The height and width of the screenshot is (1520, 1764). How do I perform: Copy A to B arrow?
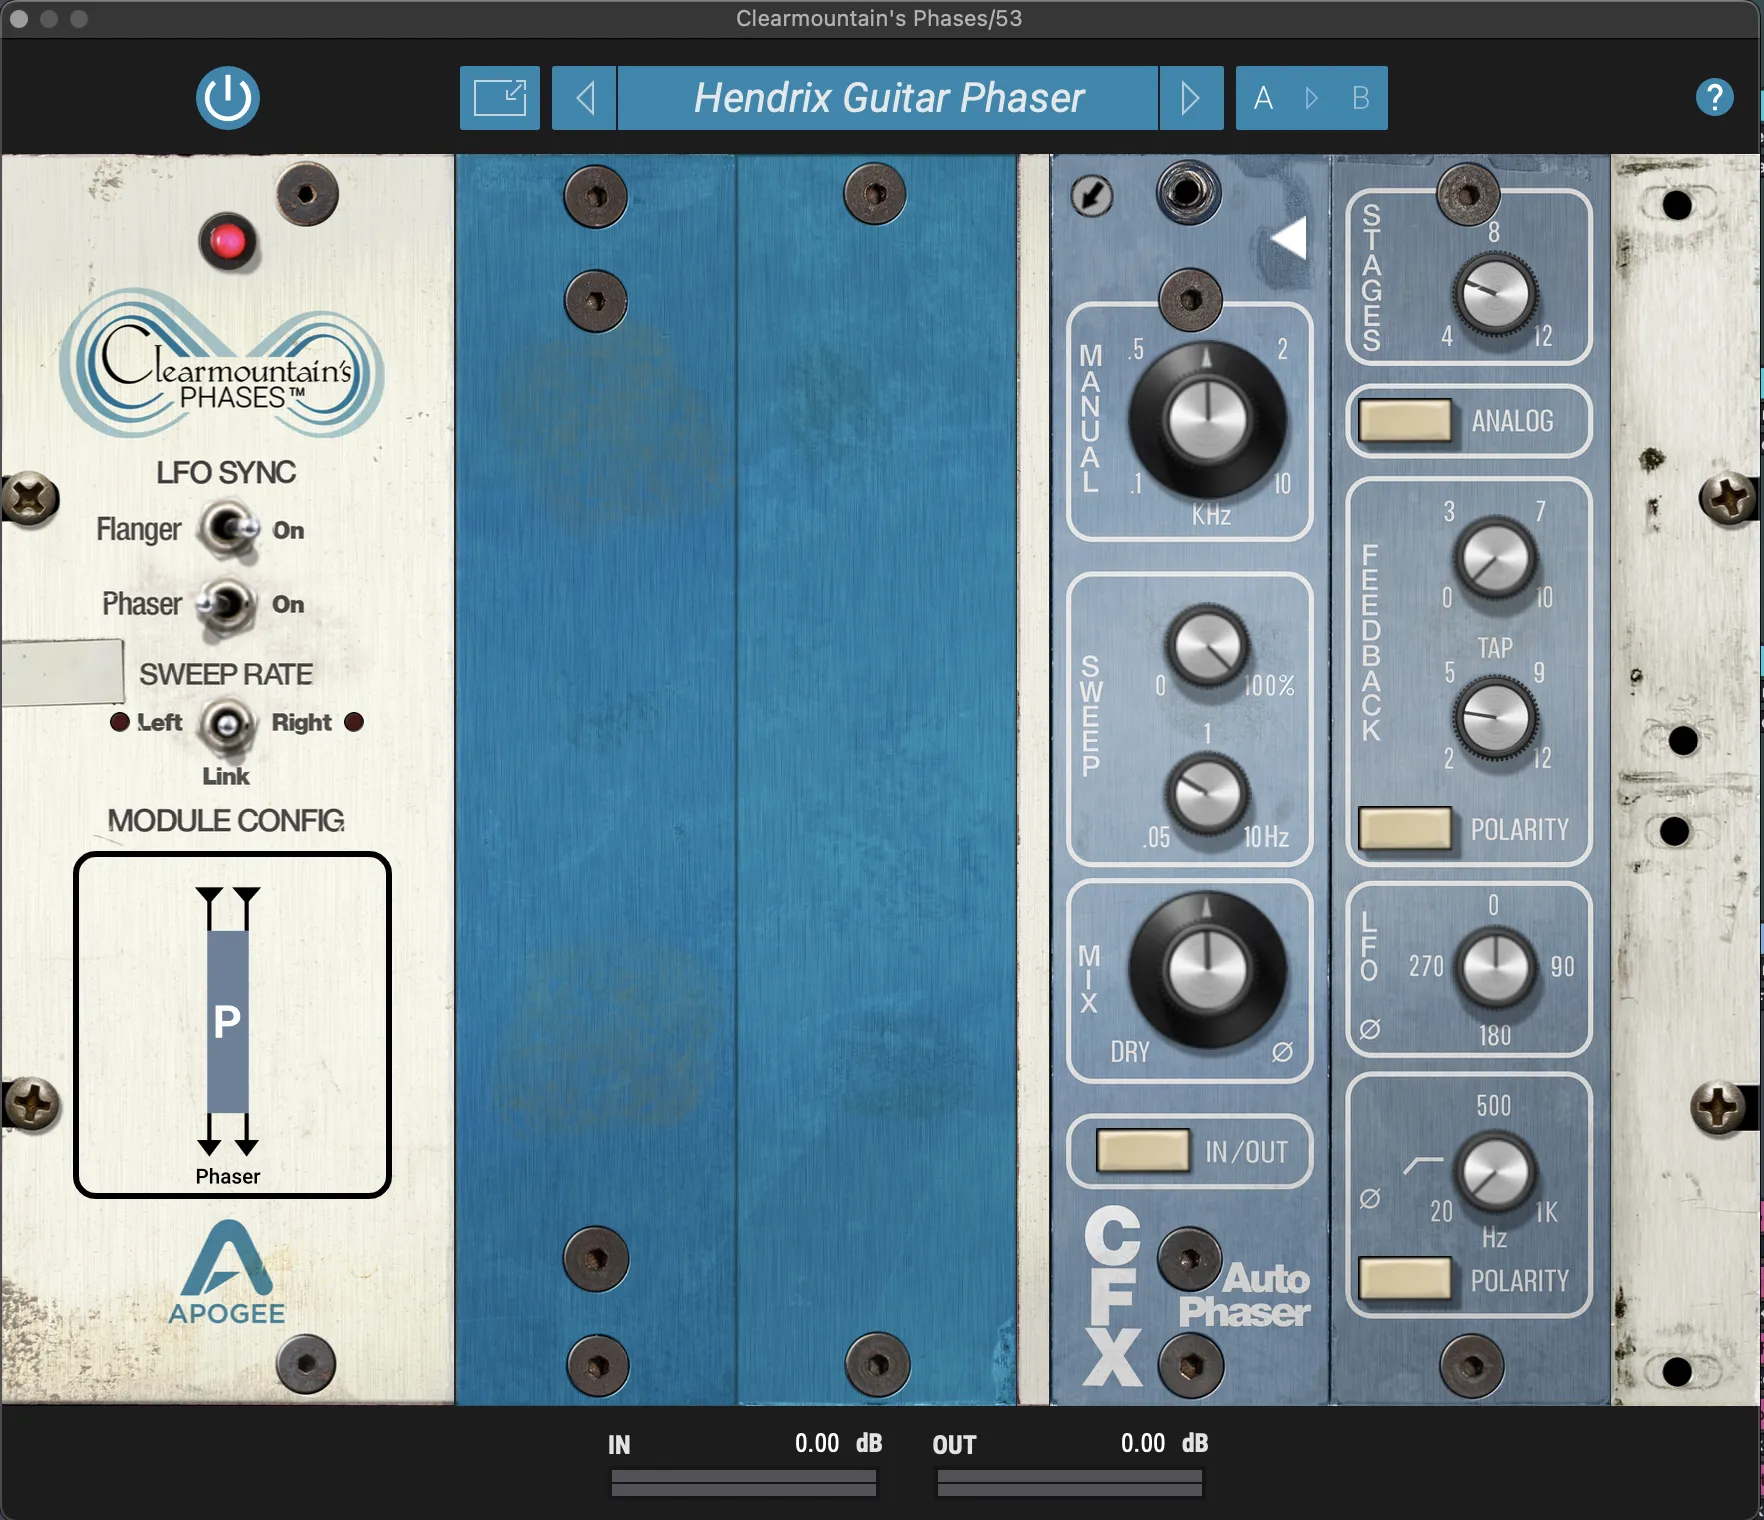pos(1312,98)
